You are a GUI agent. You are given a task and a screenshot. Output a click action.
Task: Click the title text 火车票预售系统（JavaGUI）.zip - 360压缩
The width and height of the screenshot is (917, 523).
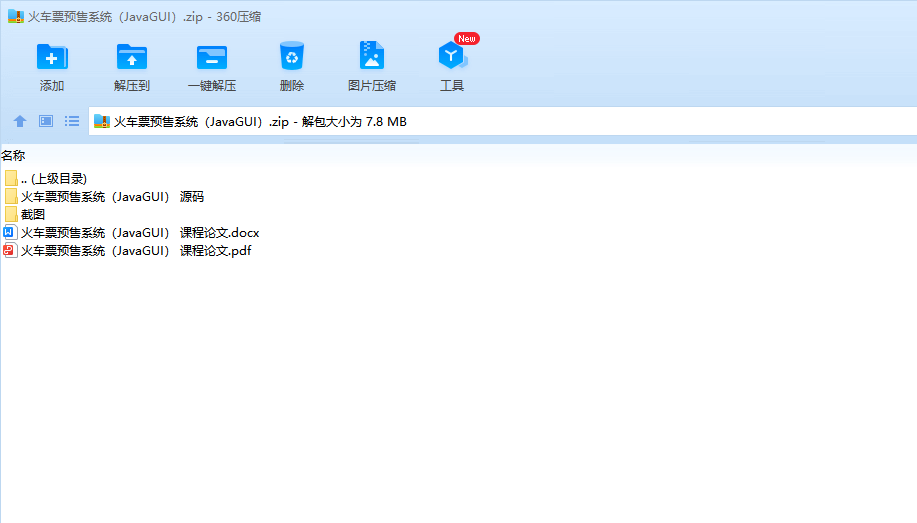point(144,17)
